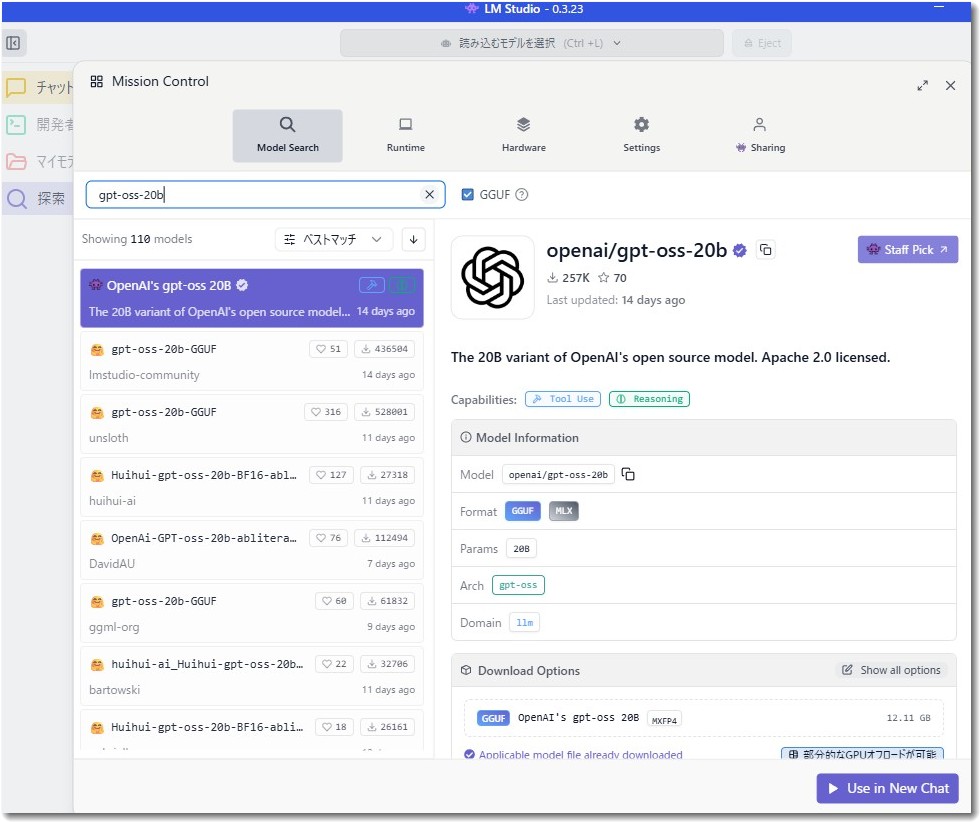Image resolution: width=980 pixels, height=822 pixels.
Task: Toggle the GGUF filter checkbox
Action: [x=468, y=194]
